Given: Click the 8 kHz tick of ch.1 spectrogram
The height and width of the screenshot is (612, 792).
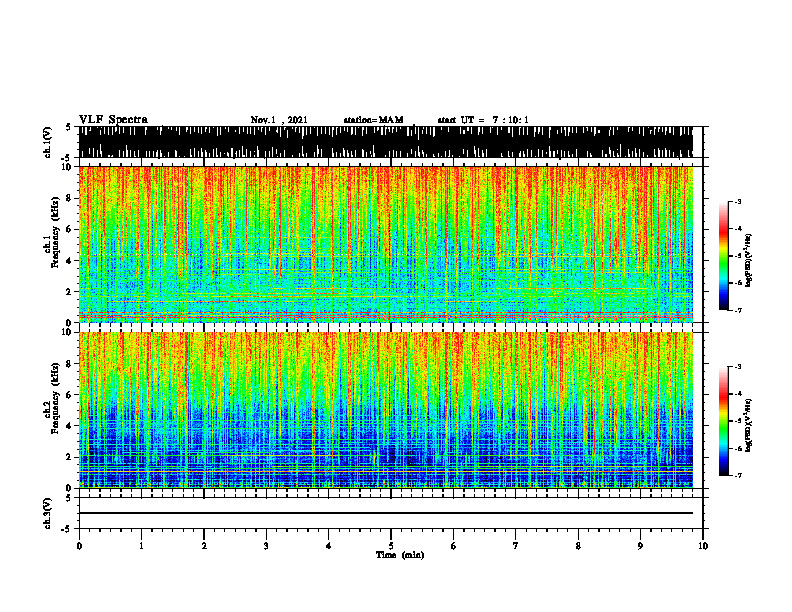Looking at the screenshot, I should click(x=70, y=198).
